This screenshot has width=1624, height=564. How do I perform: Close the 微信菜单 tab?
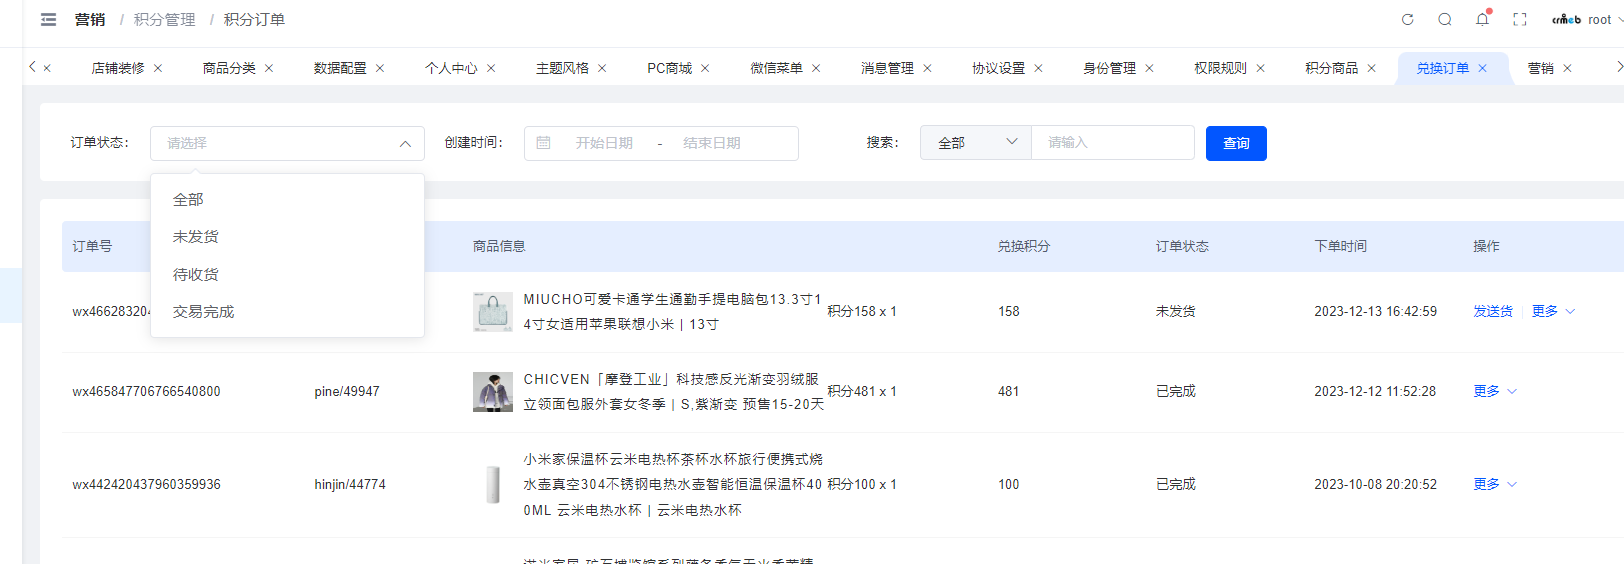click(816, 68)
